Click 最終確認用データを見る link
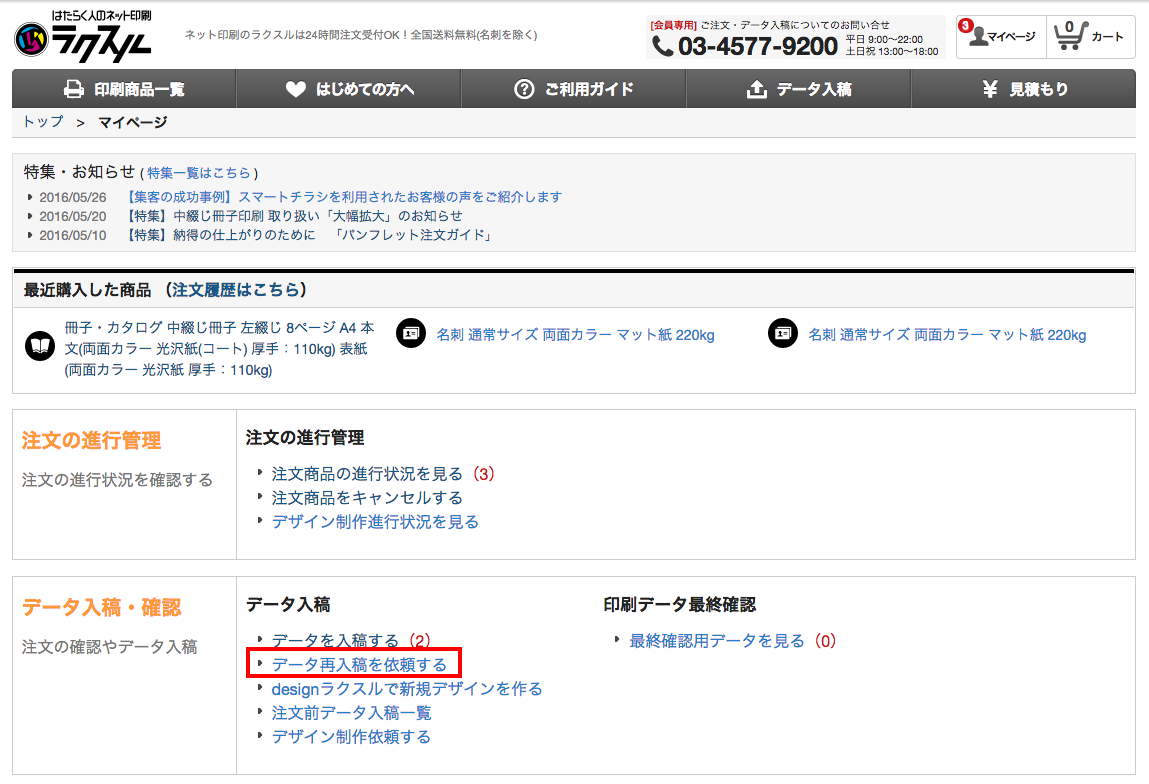Screen dimensions: 1149x784 pyautogui.click(x=716, y=640)
